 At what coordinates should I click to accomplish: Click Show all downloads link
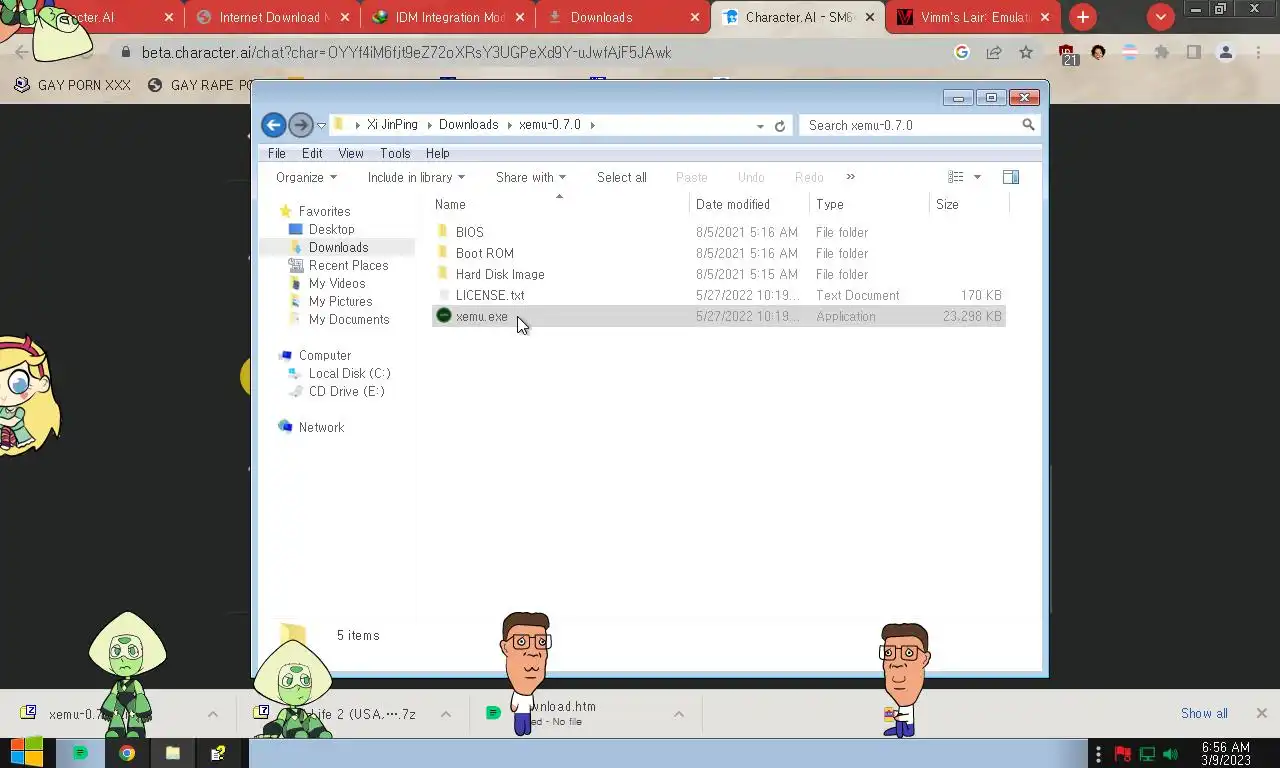pyautogui.click(x=1204, y=713)
